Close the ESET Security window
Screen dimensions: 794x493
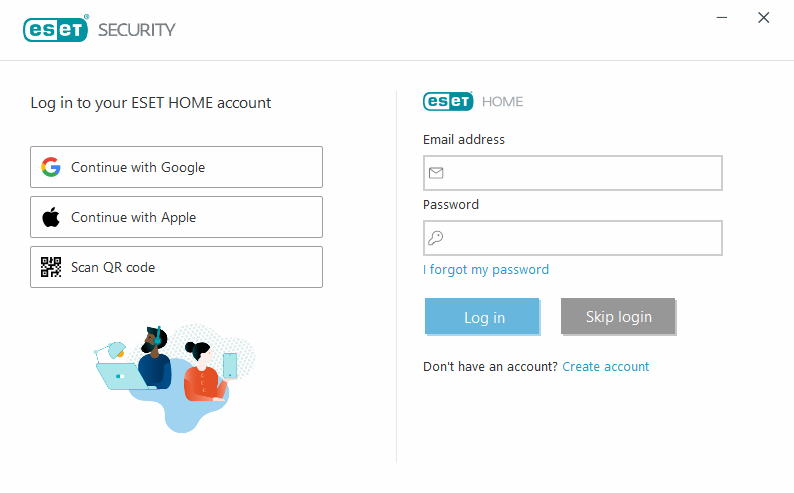[764, 17]
